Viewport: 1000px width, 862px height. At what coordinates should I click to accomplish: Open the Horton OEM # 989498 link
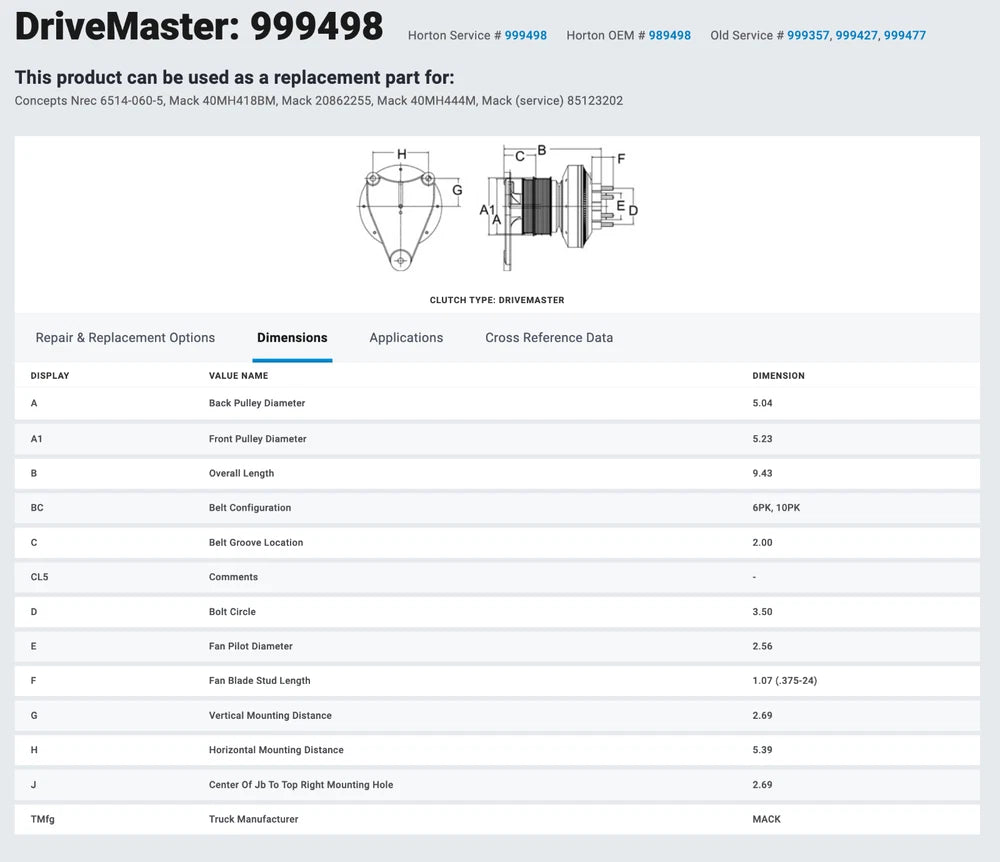coord(669,35)
